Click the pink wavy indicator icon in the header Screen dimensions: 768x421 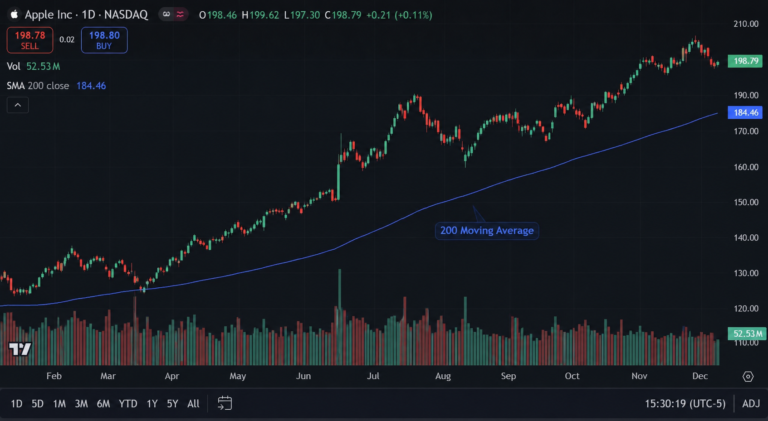[180, 15]
